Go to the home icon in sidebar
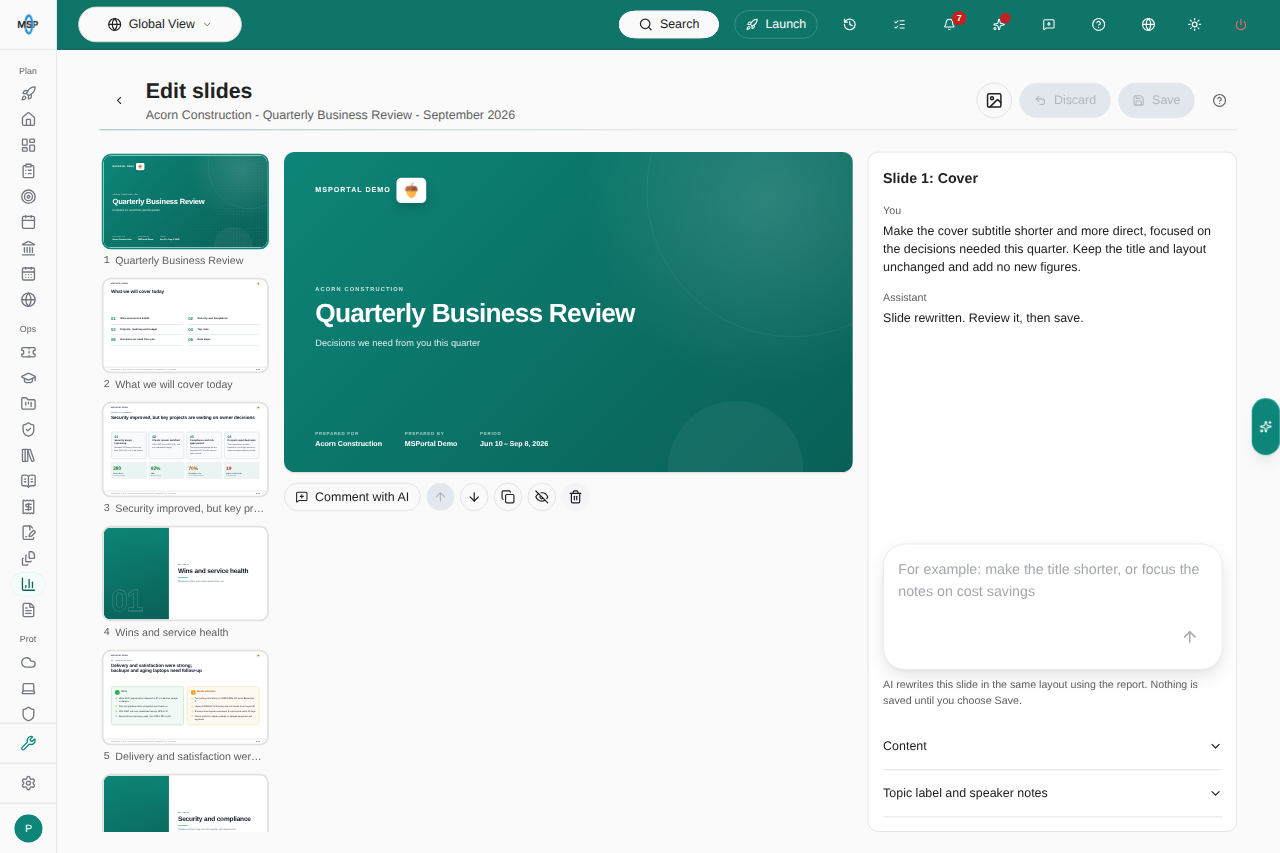1280x853 pixels. pos(28,119)
